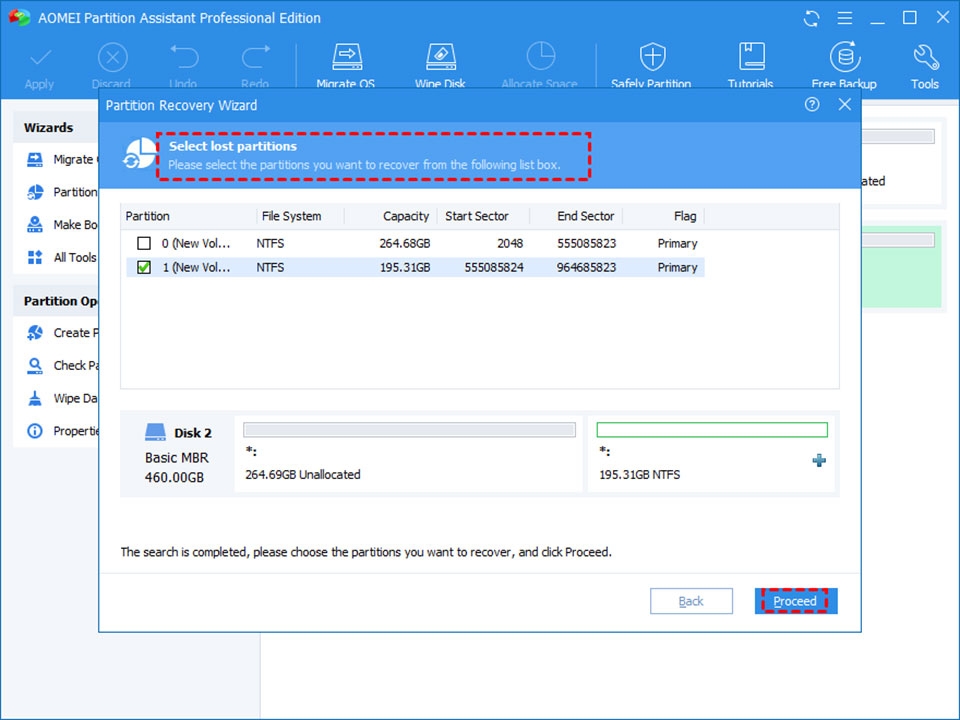Image resolution: width=960 pixels, height=720 pixels.
Task: Sort by the File System column header
Action: (293, 215)
